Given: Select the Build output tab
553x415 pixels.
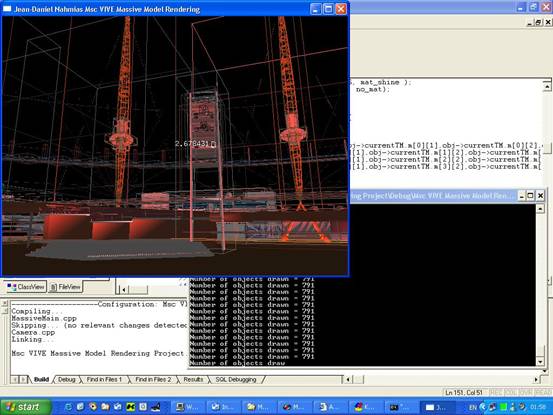Looking at the screenshot, I should pos(41,379).
